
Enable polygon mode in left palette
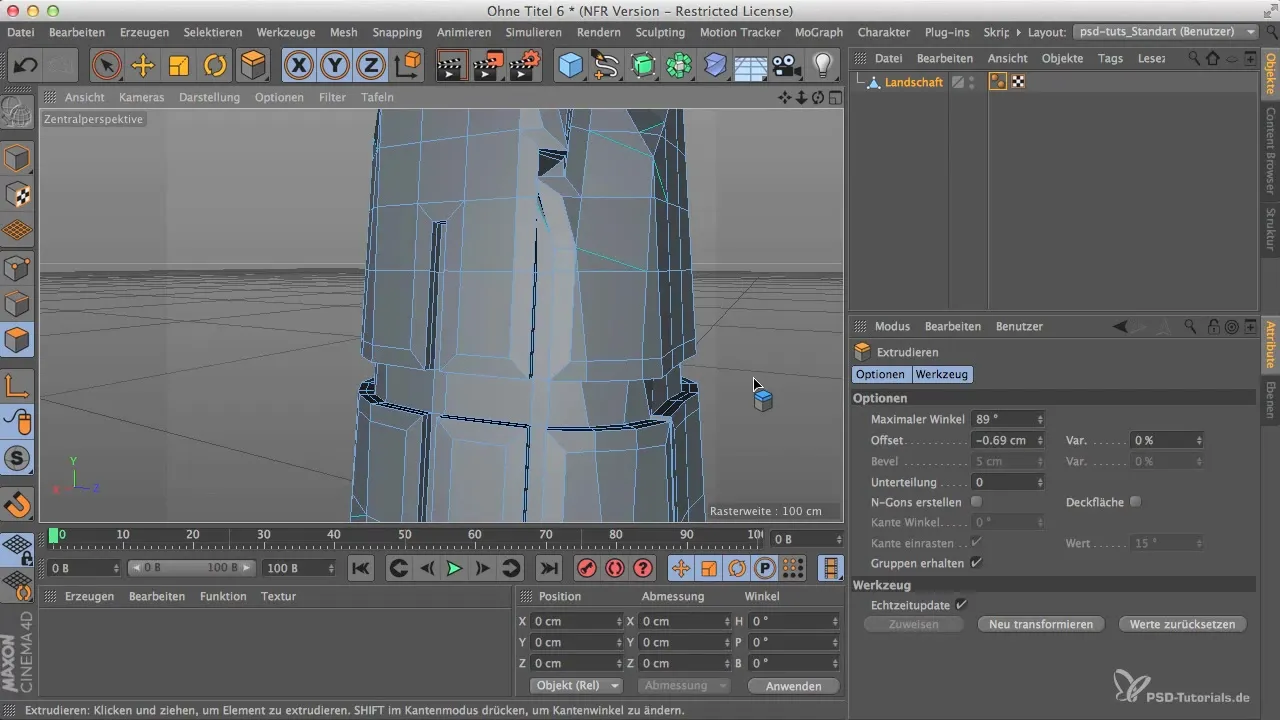(x=18, y=340)
